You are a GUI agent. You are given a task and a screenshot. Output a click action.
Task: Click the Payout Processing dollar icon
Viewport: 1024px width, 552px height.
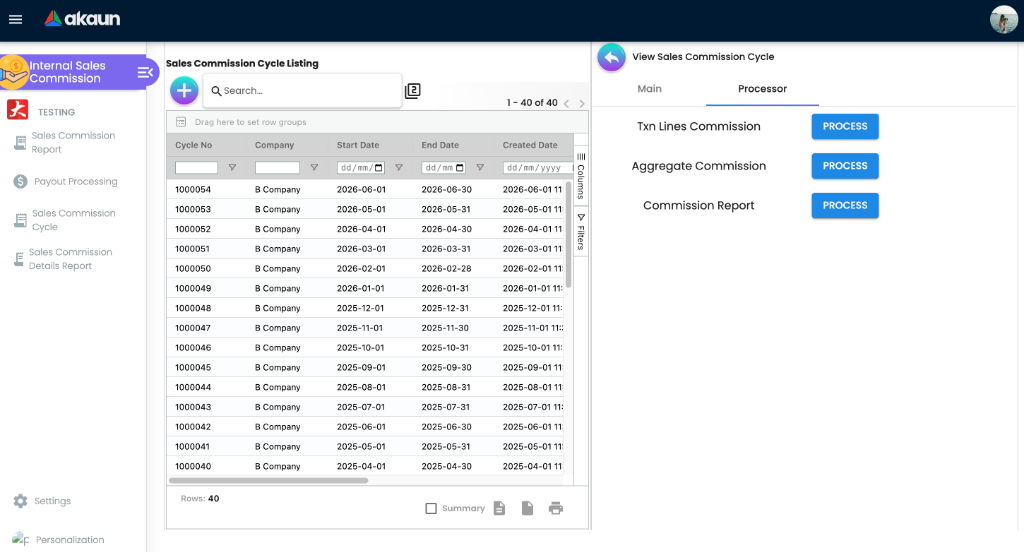tap(20, 182)
